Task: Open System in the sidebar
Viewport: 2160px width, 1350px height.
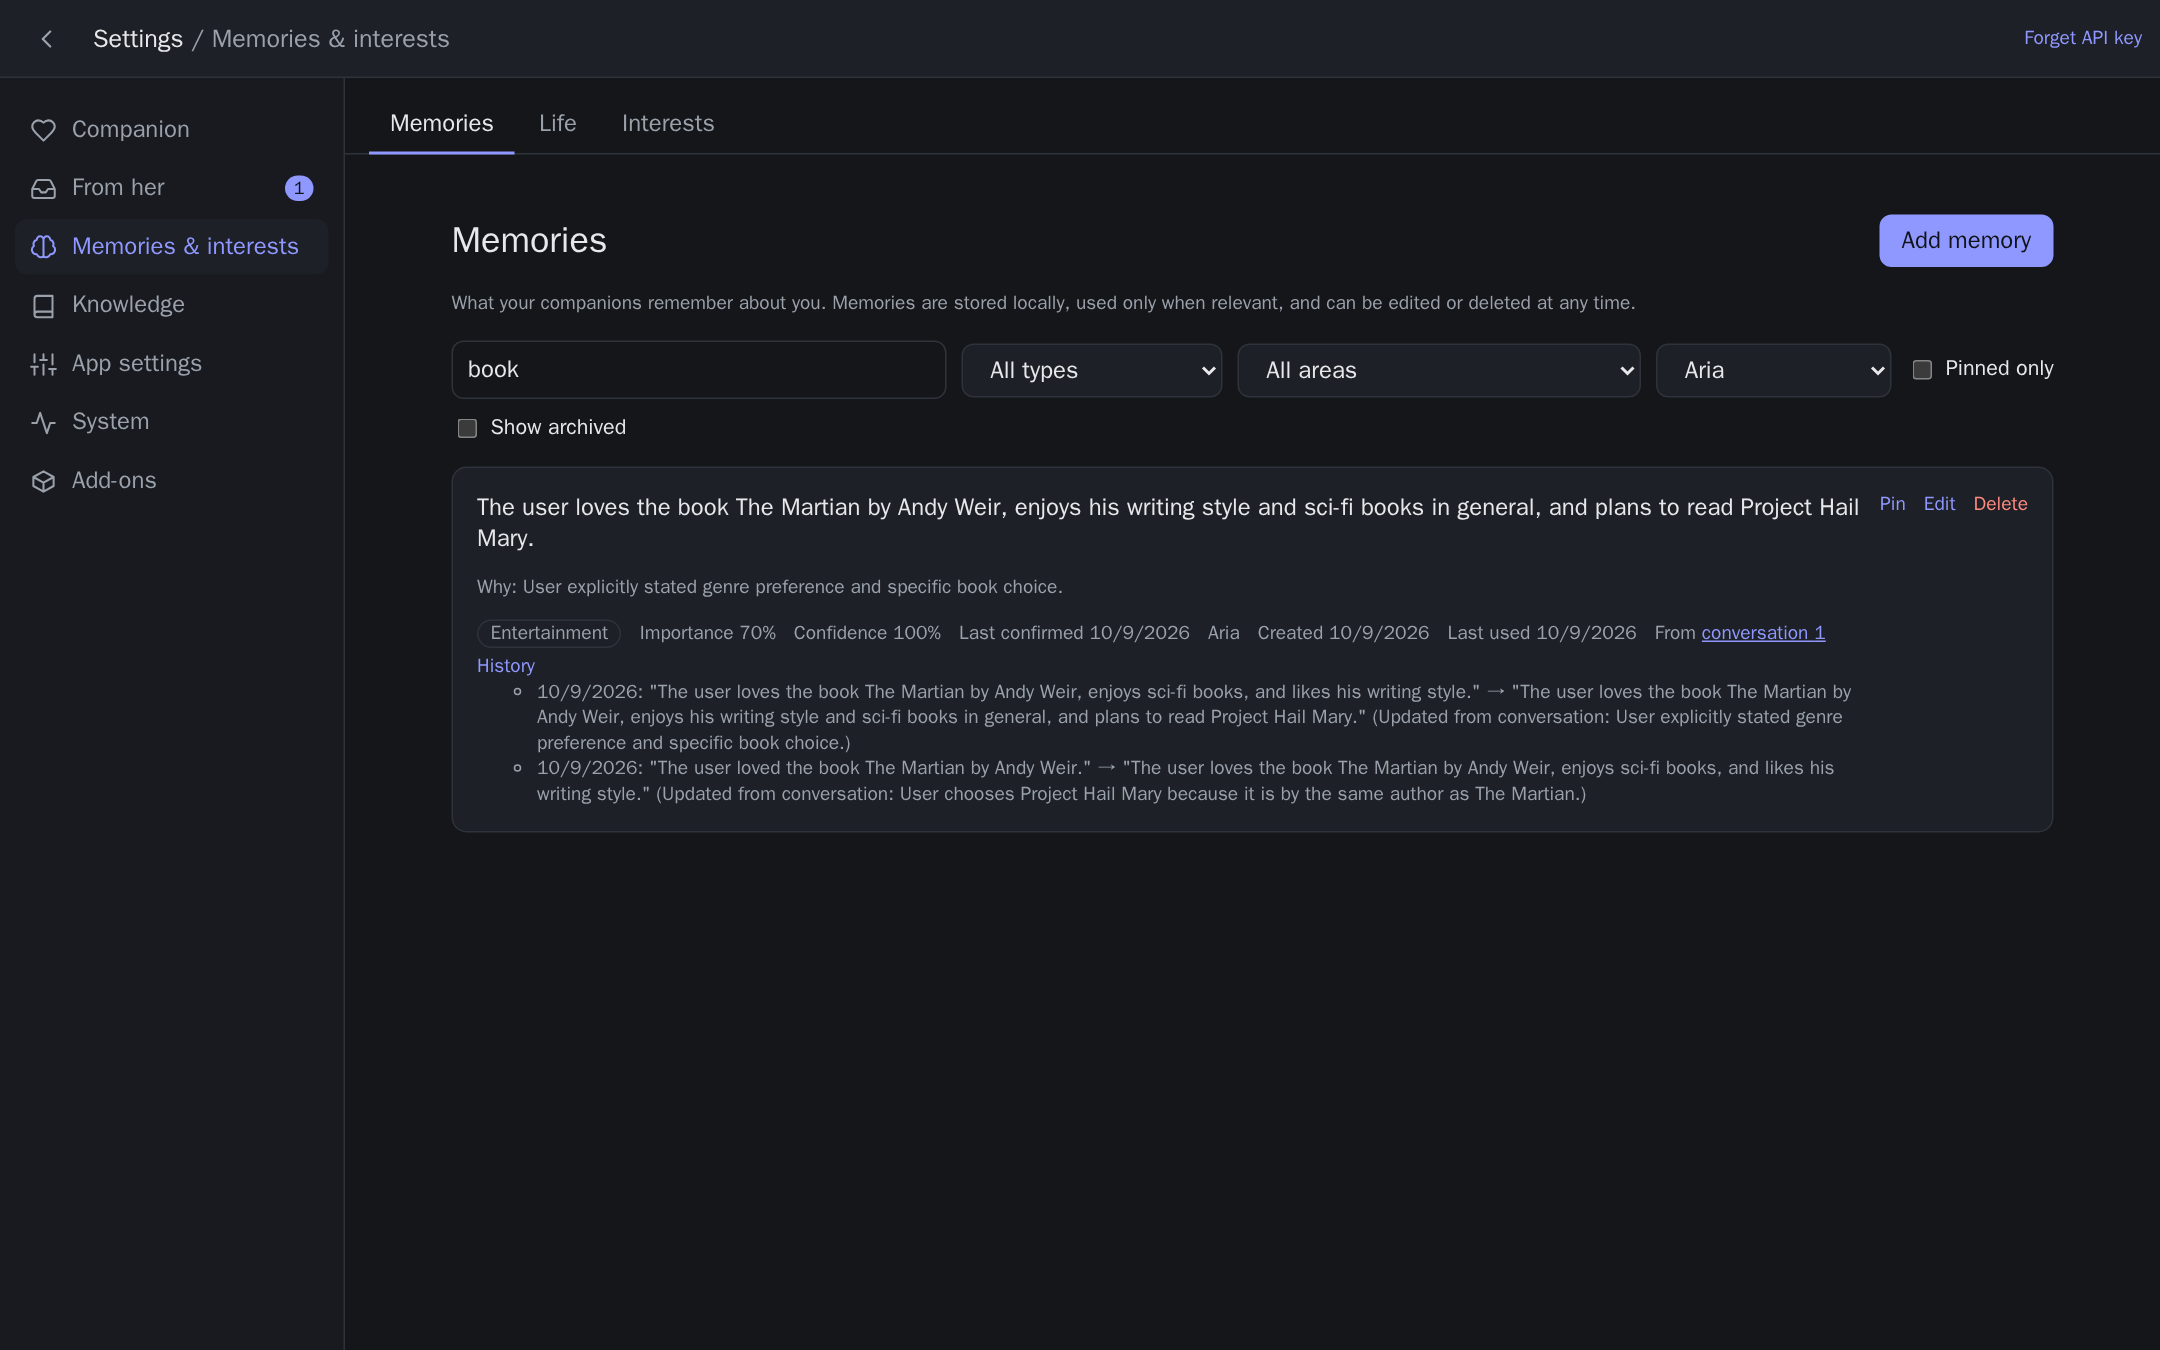Action: 171,422
